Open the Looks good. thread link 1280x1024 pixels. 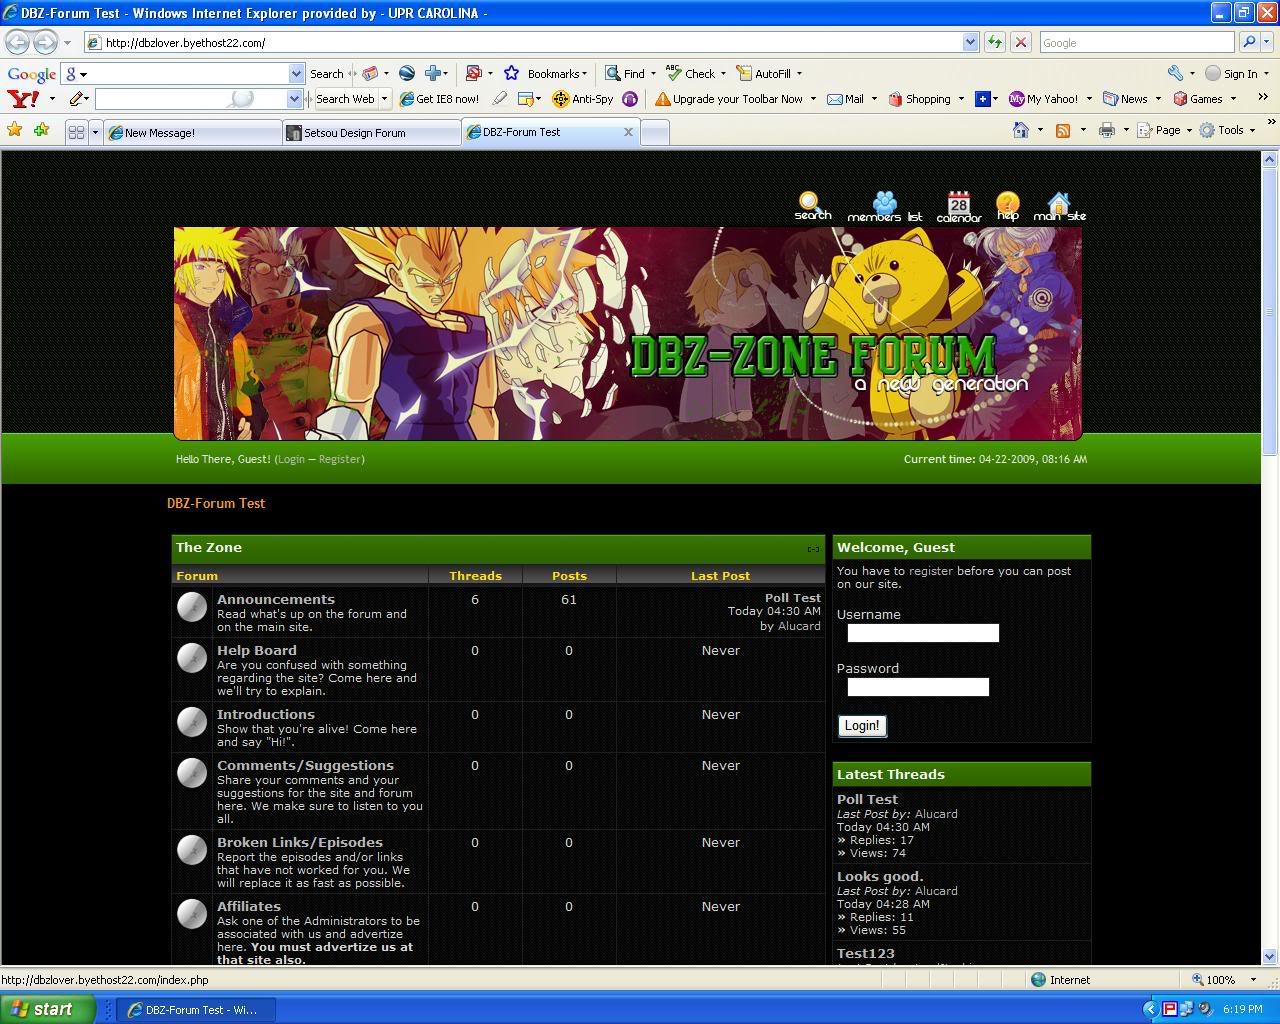(x=880, y=876)
